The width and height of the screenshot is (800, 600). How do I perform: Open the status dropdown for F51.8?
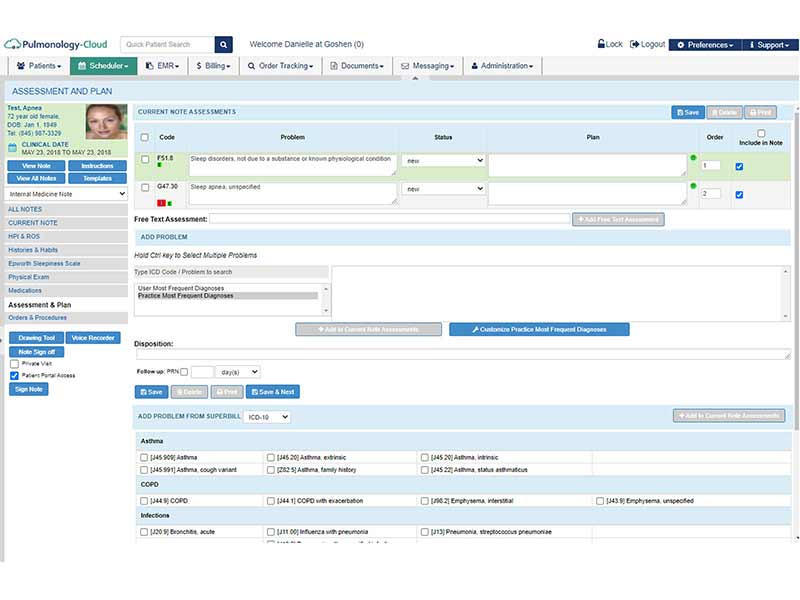click(x=443, y=160)
